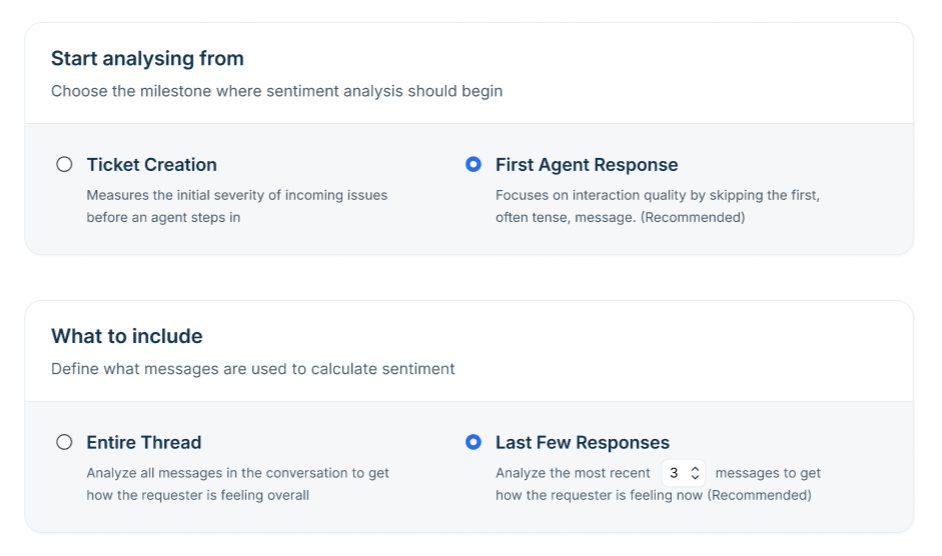
Task: Click the number field showing 3
Action: 683,473
